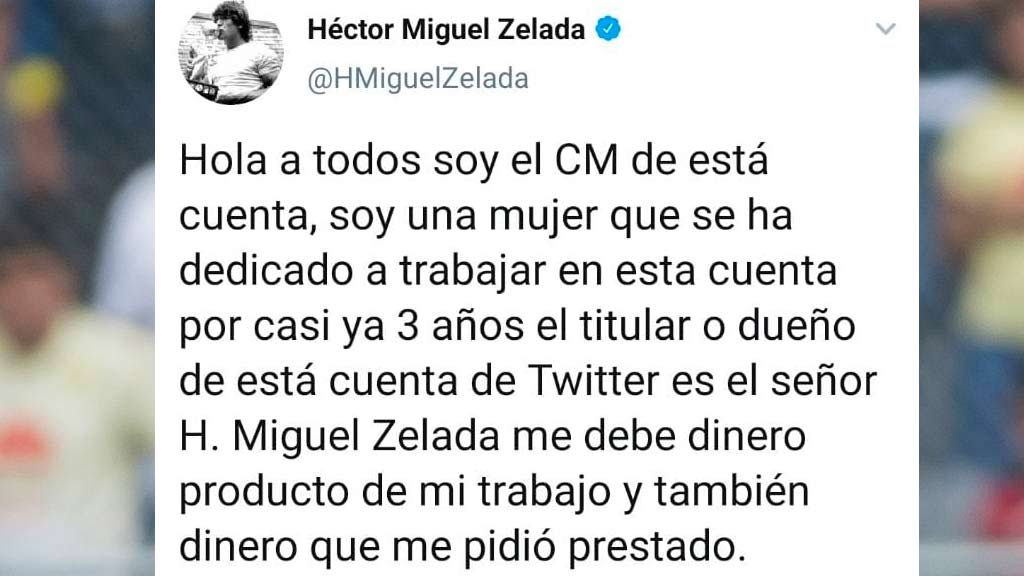Click the abbreviation "CM" in the tweet
Image resolution: width=1024 pixels, height=576 pixels.
pyautogui.click(x=569, y=162)
